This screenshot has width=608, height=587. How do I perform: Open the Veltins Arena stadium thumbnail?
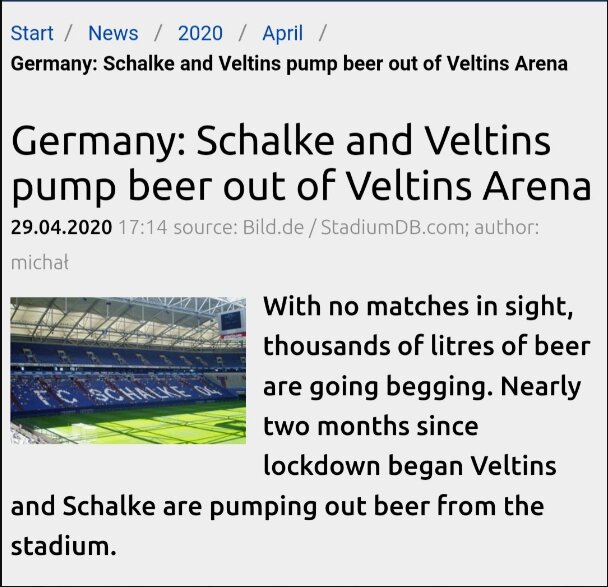[128, 370]
